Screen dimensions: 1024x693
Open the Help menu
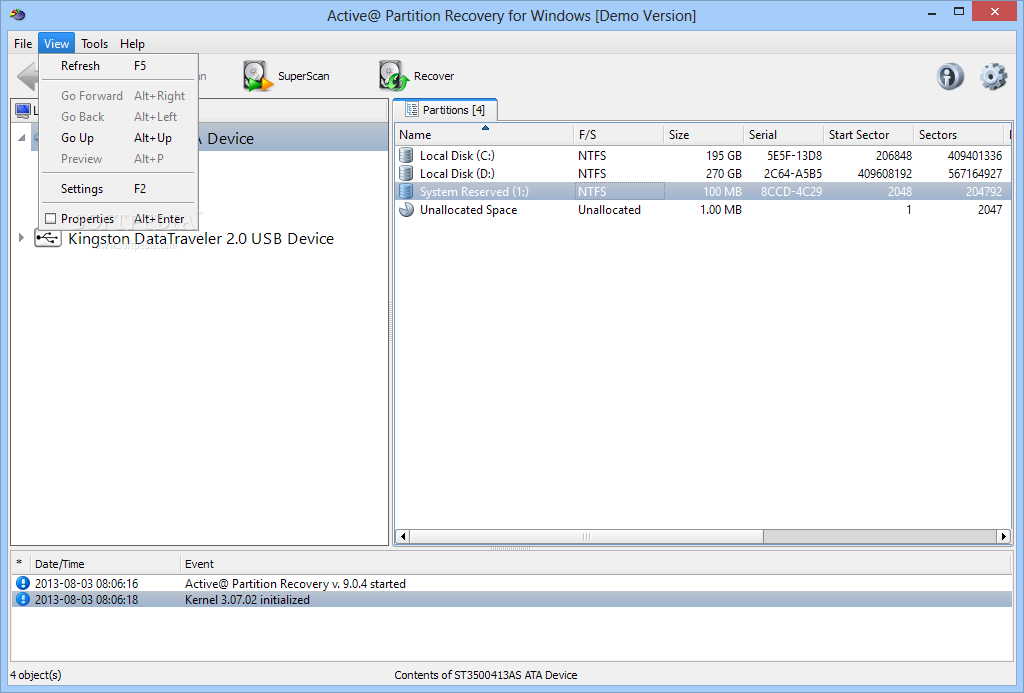tap(132, 44)
